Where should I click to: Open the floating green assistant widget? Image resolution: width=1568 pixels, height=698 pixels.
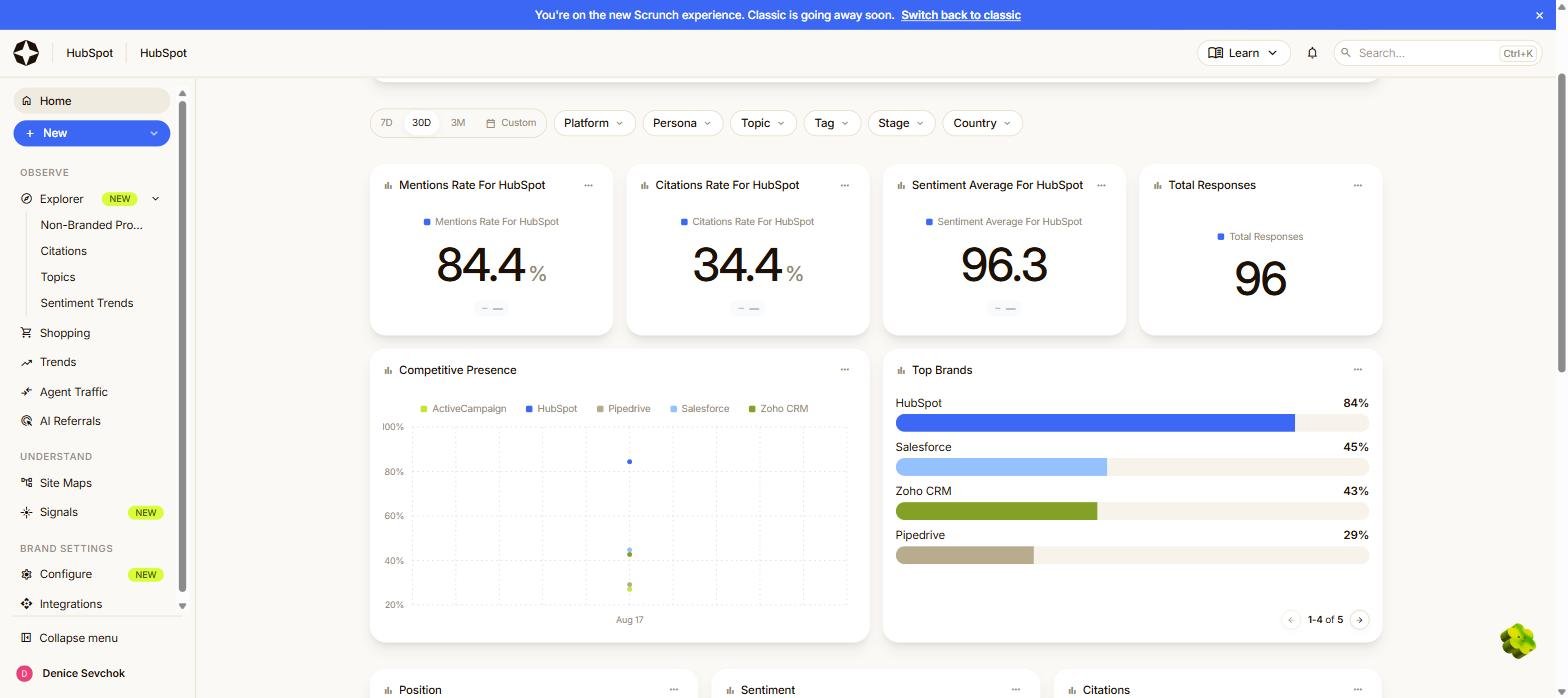(1518, 641)
